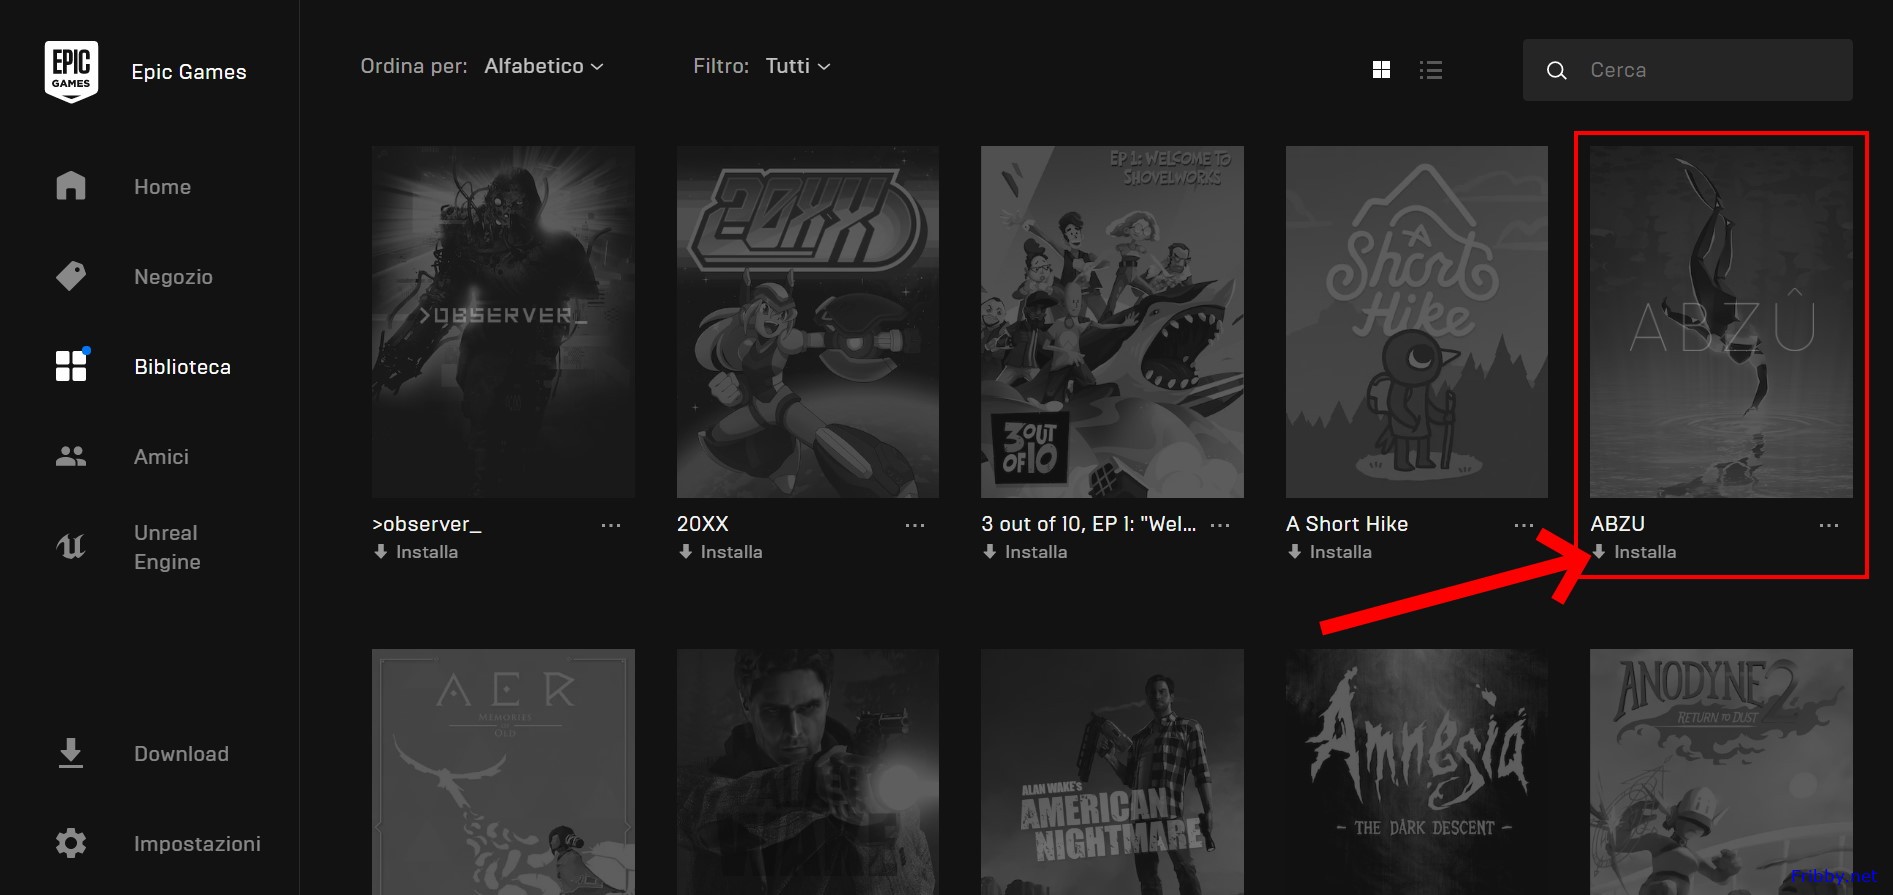Select the >observer_ cover art
This screenshot has width=1893, height=895.
503,322
